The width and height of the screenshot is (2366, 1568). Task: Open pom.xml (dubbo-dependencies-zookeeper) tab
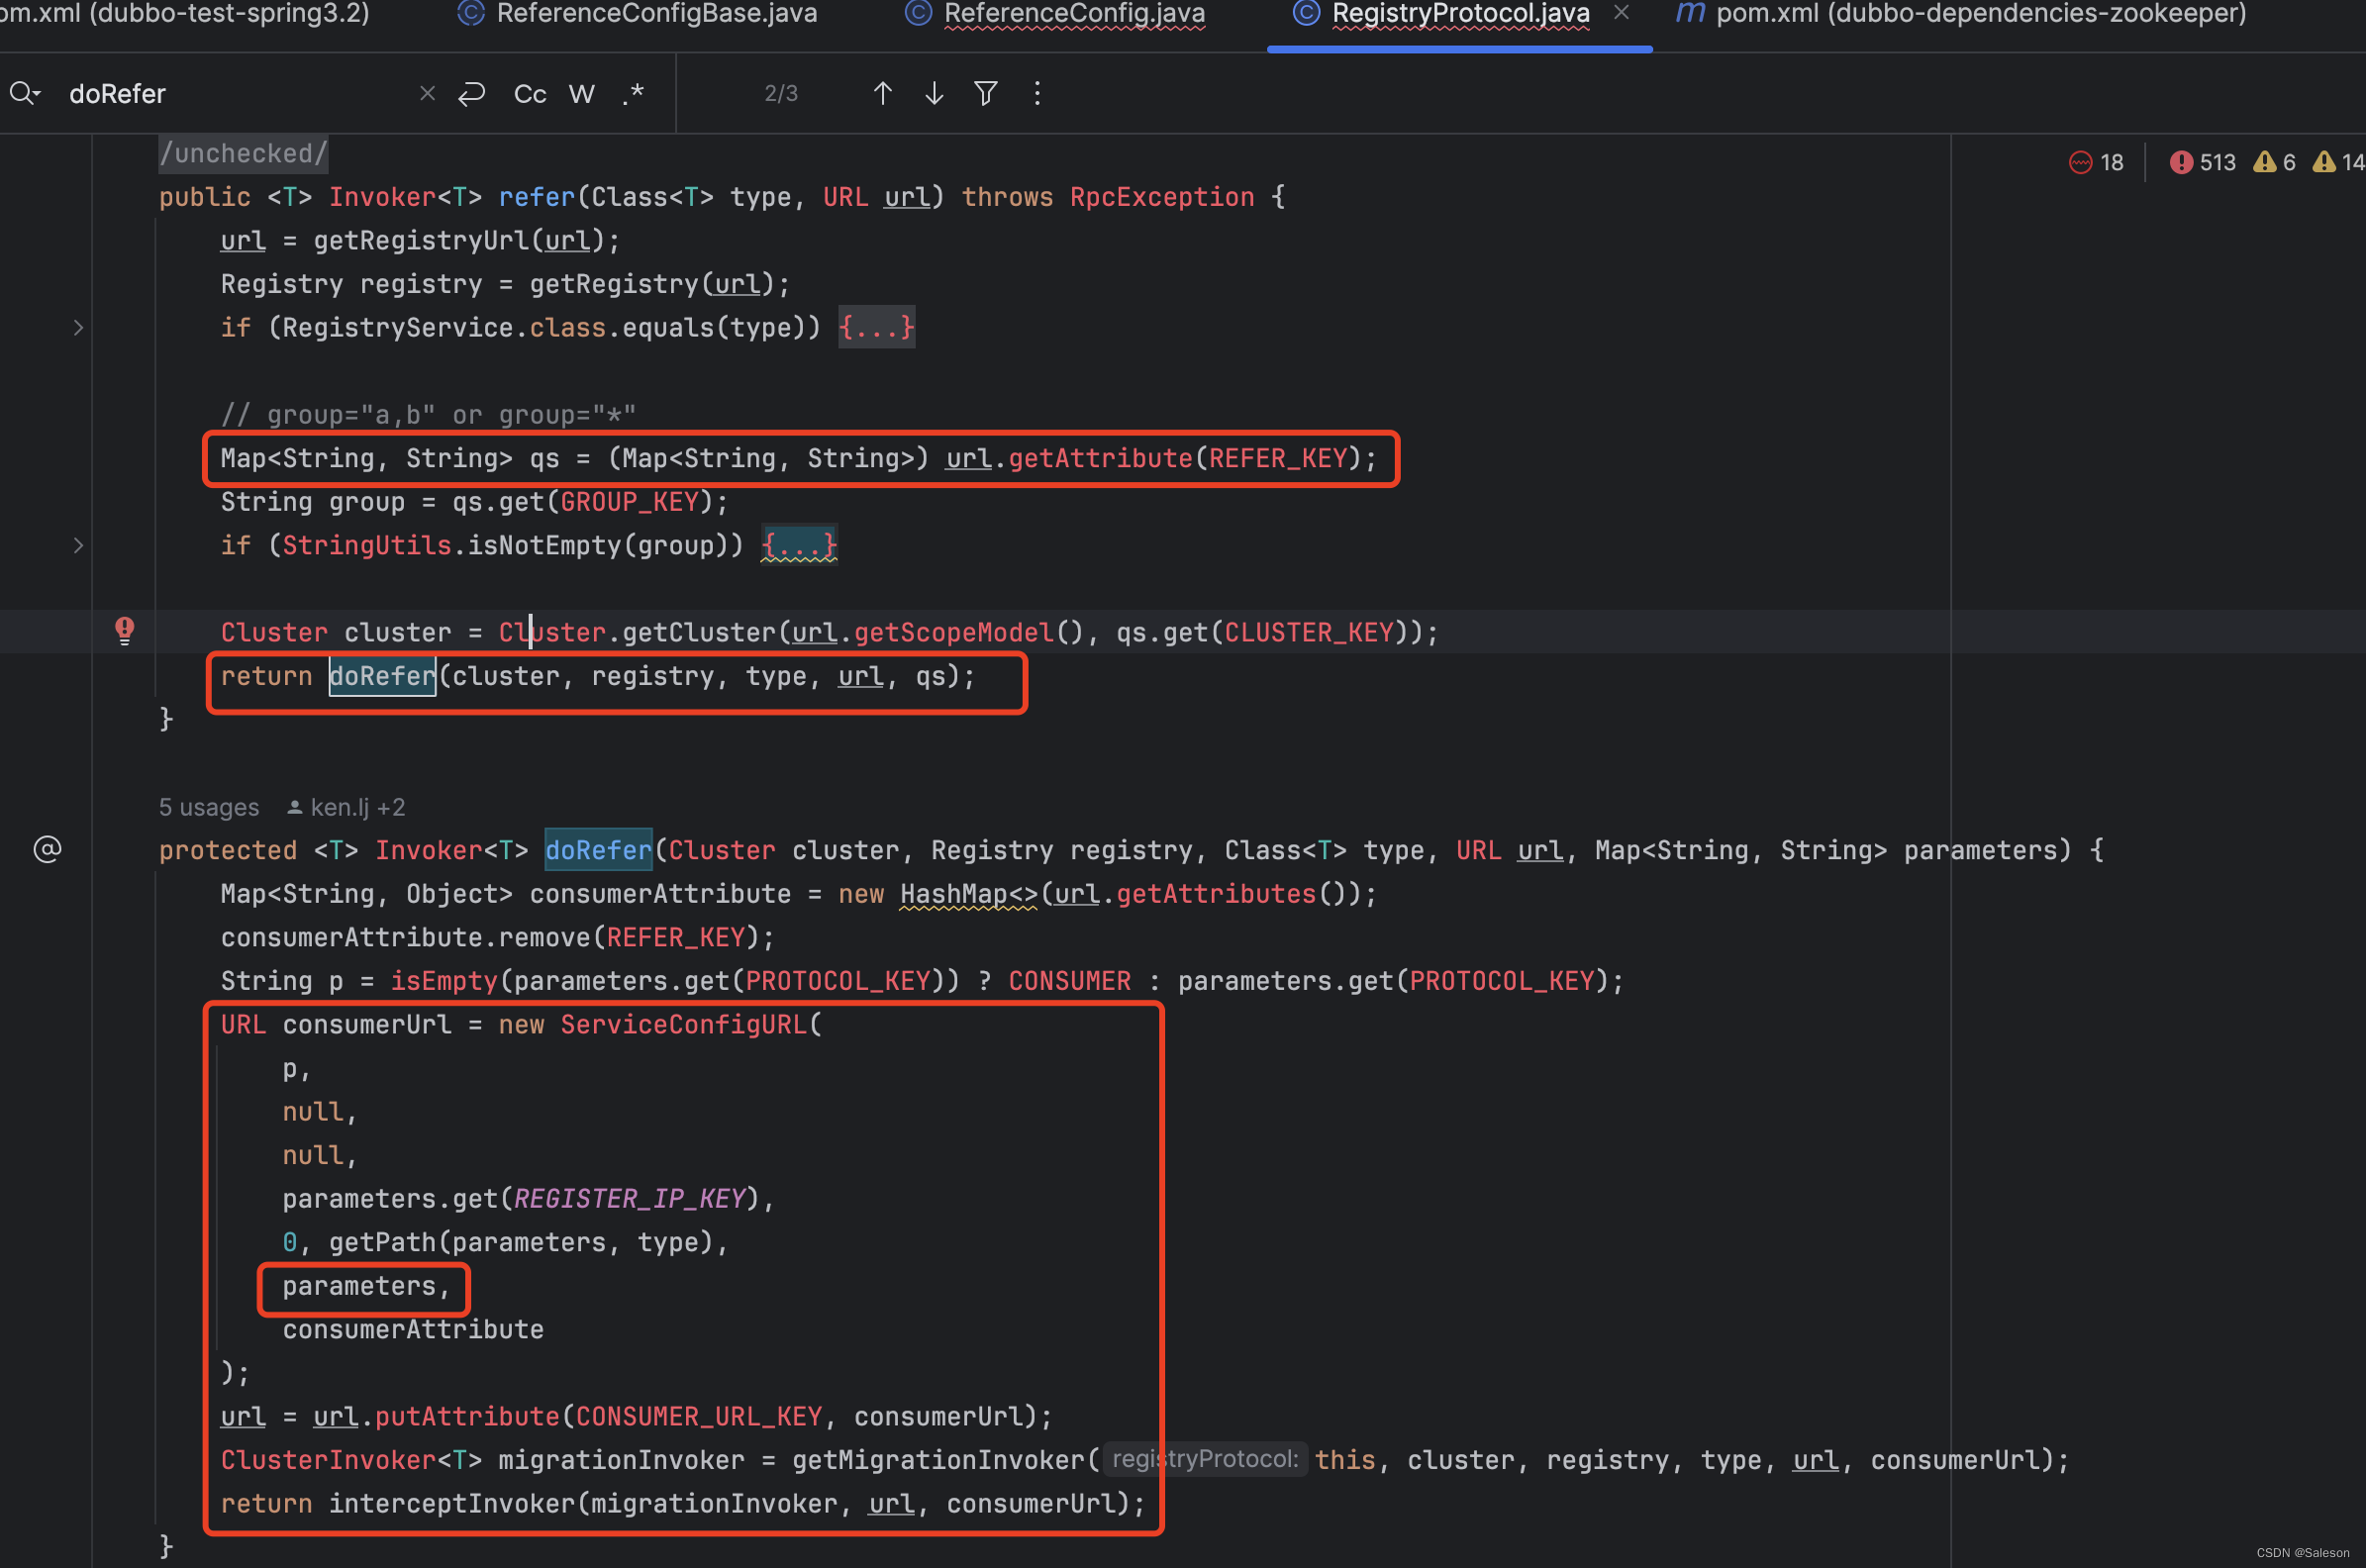(1981, 14)
